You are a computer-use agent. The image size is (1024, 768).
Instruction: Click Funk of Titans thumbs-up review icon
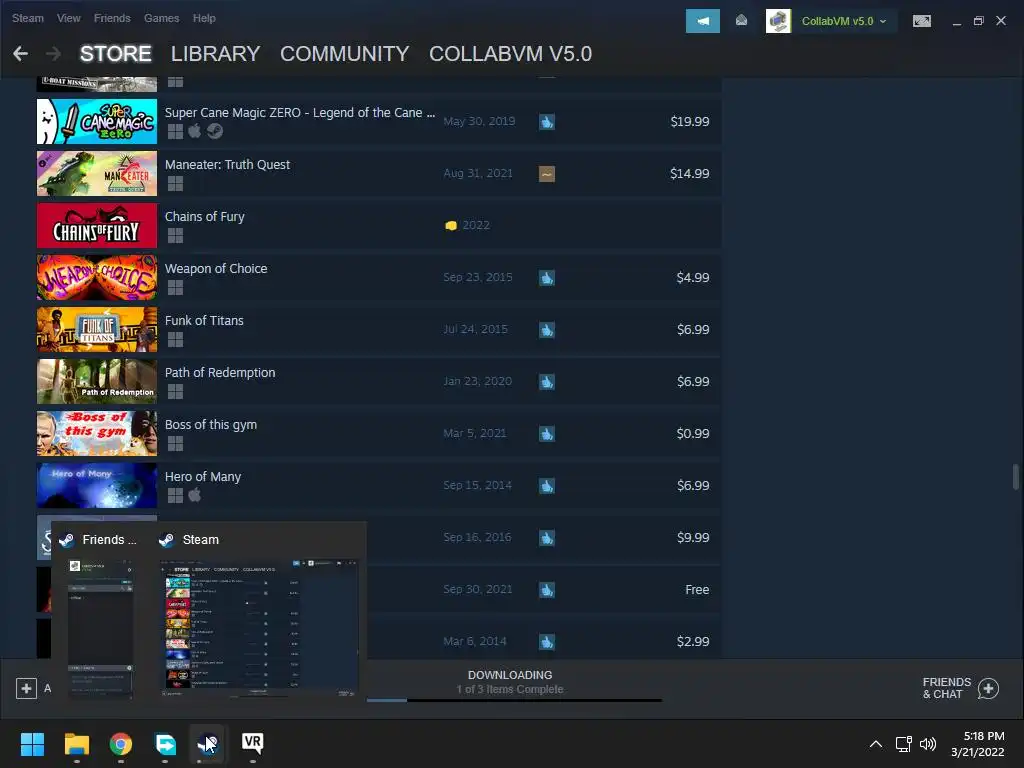pos(547,330)
